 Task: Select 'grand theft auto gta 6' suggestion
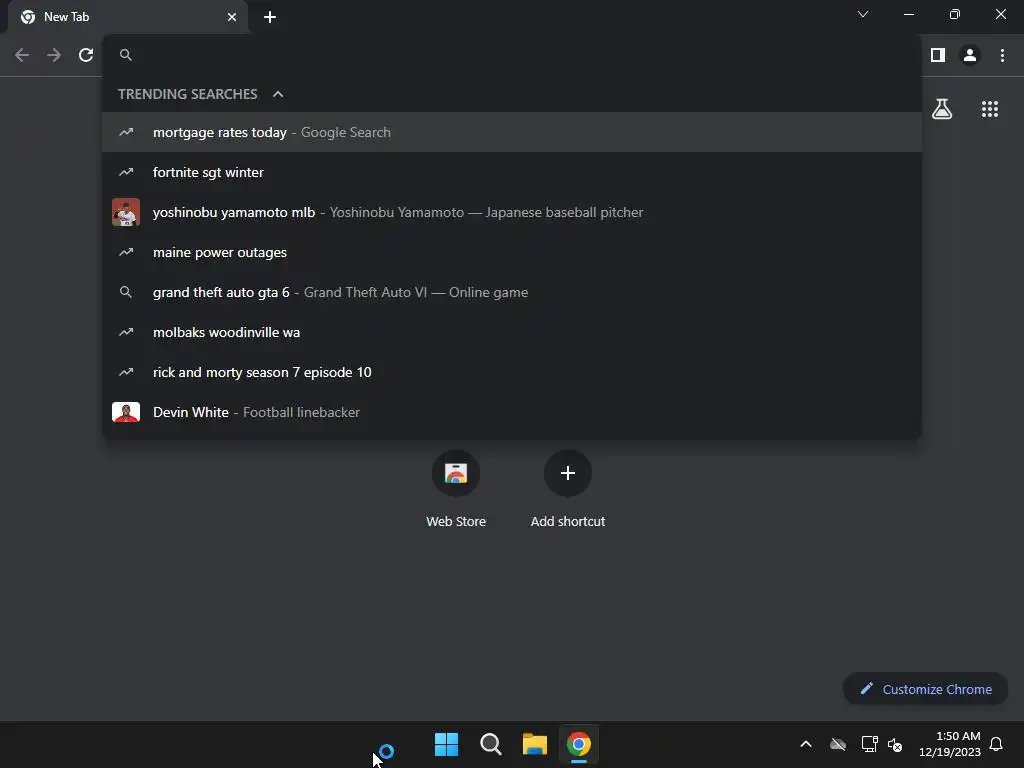click(x=512, y=293)
